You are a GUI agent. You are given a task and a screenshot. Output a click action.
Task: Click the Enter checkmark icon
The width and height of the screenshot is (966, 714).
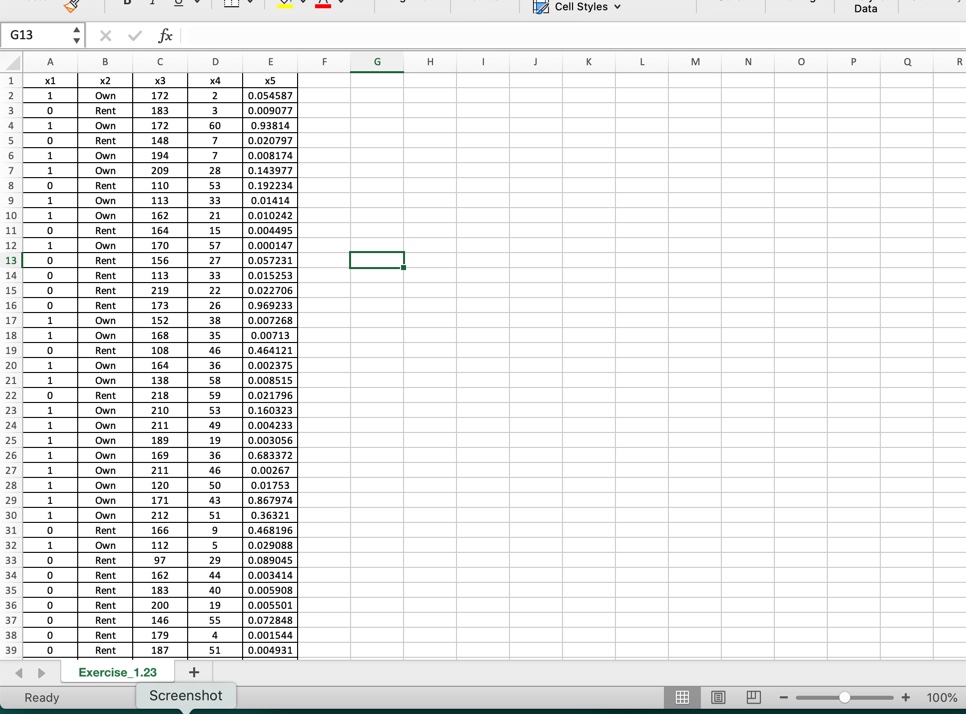point(135,36)
